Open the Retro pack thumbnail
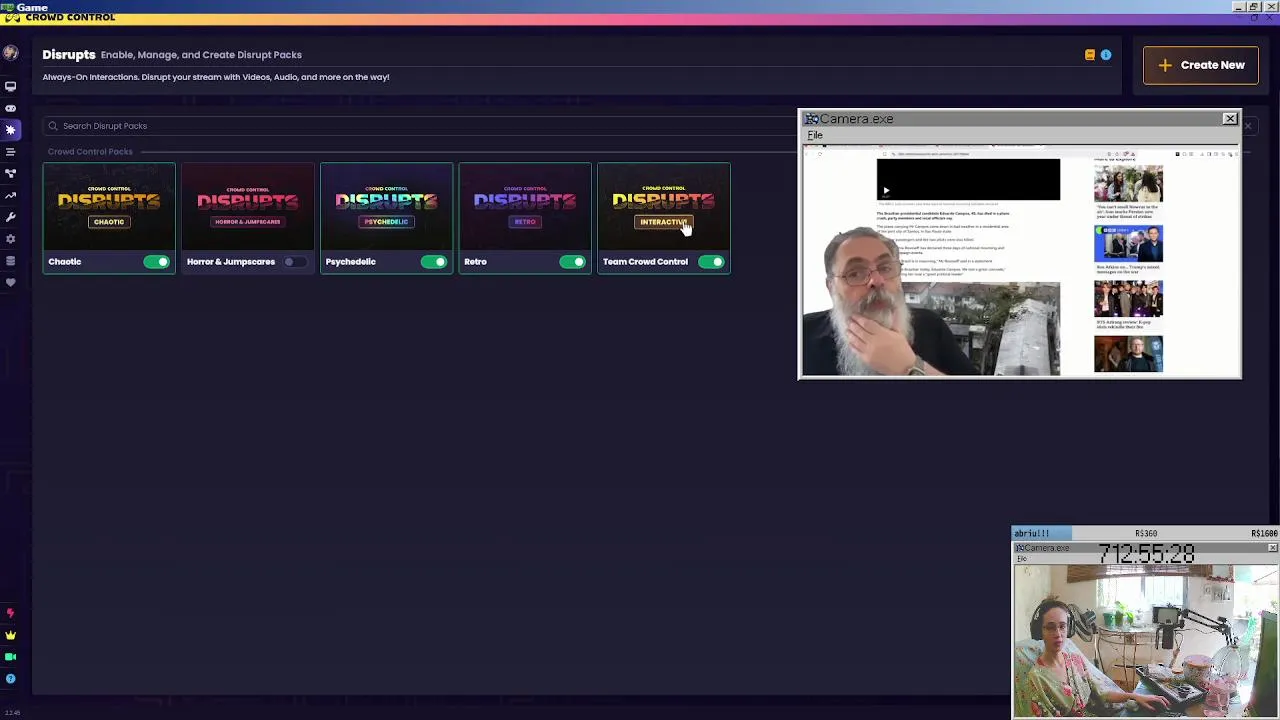Image resolution: width=1280 pixels, height=720 pixels. [x=525, y=206]
